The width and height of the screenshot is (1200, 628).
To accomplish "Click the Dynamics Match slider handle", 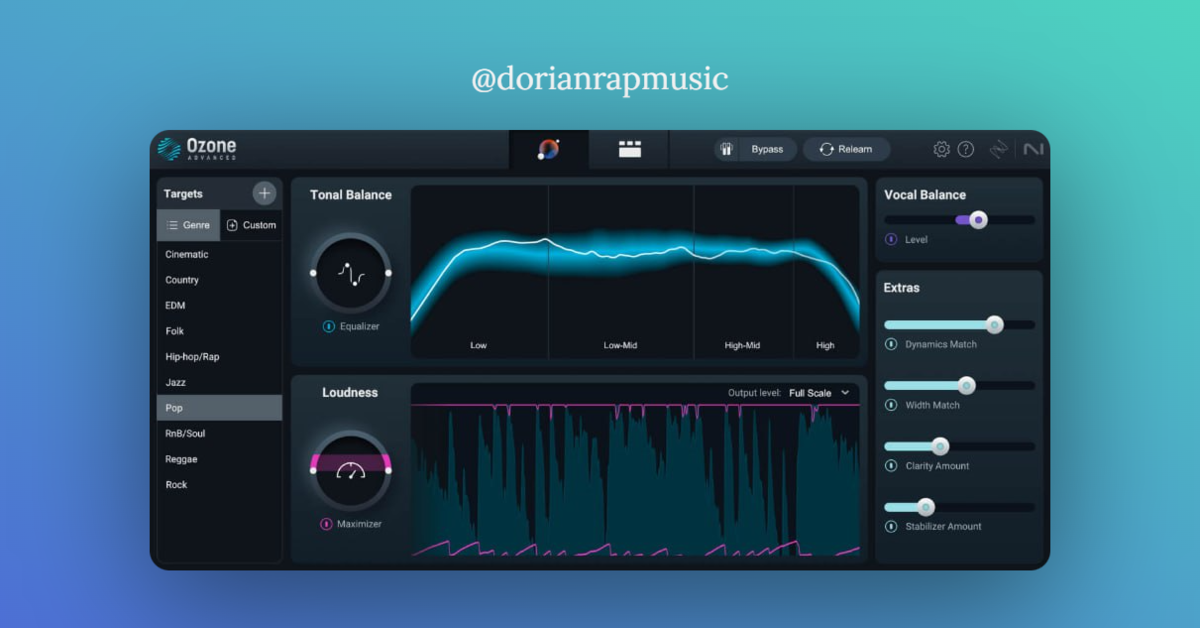I will (994, 324).
